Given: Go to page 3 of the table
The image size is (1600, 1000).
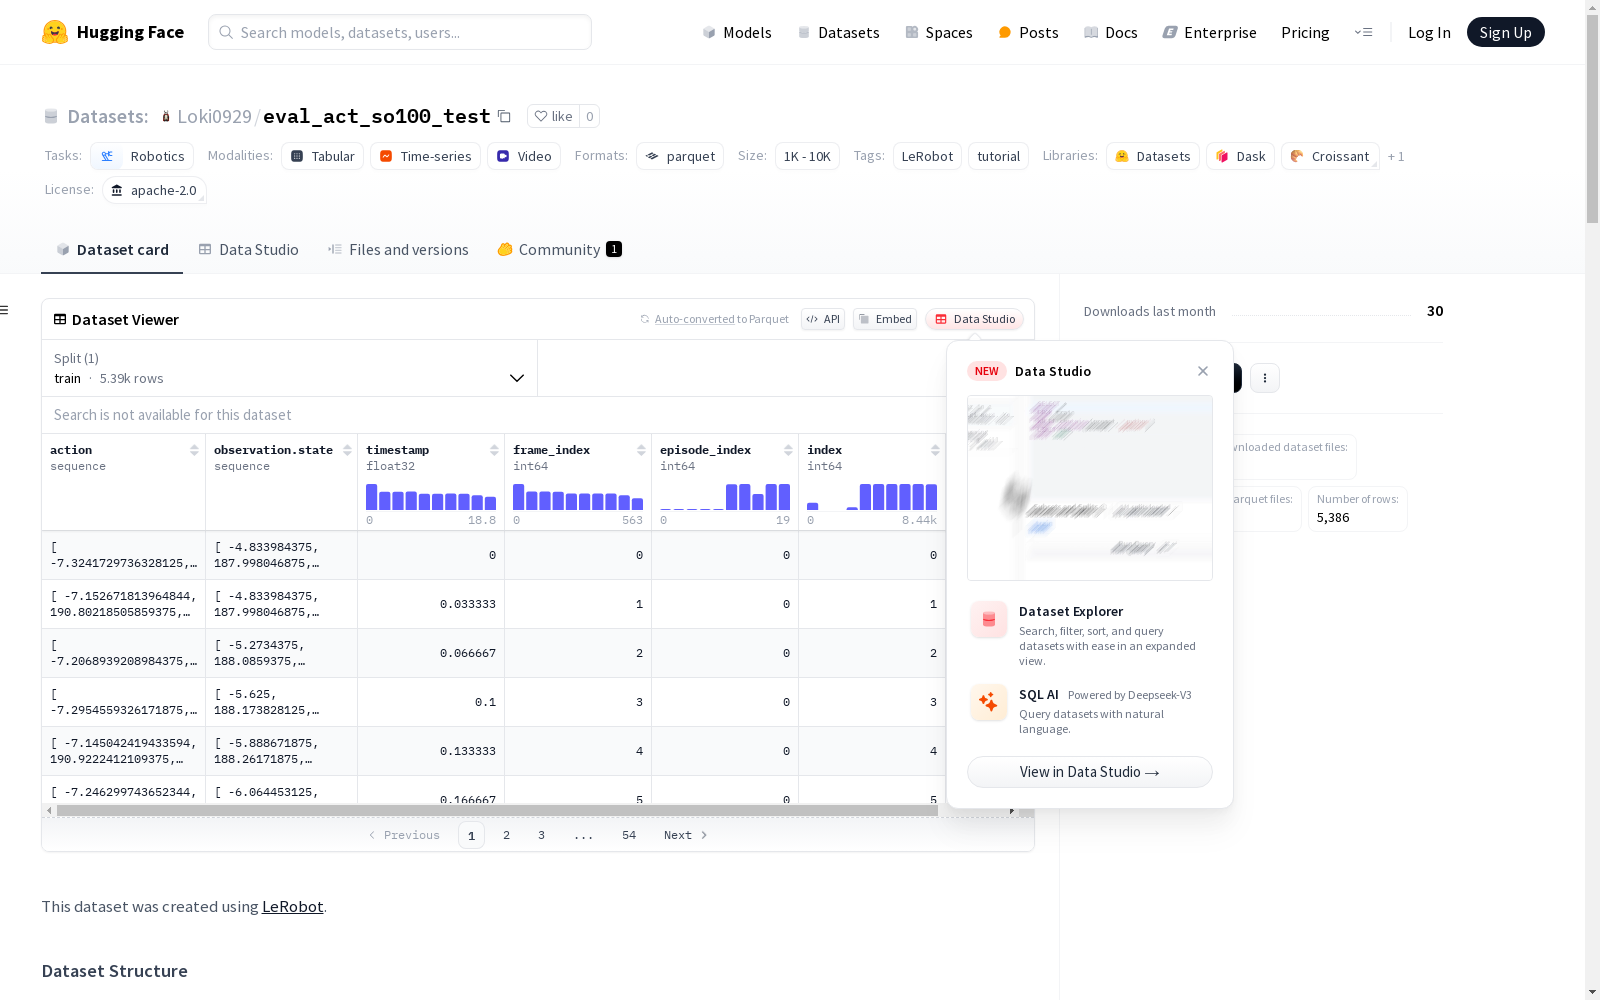Looking at the screenshot, I should pyautogui.click(x=542, y=835).
